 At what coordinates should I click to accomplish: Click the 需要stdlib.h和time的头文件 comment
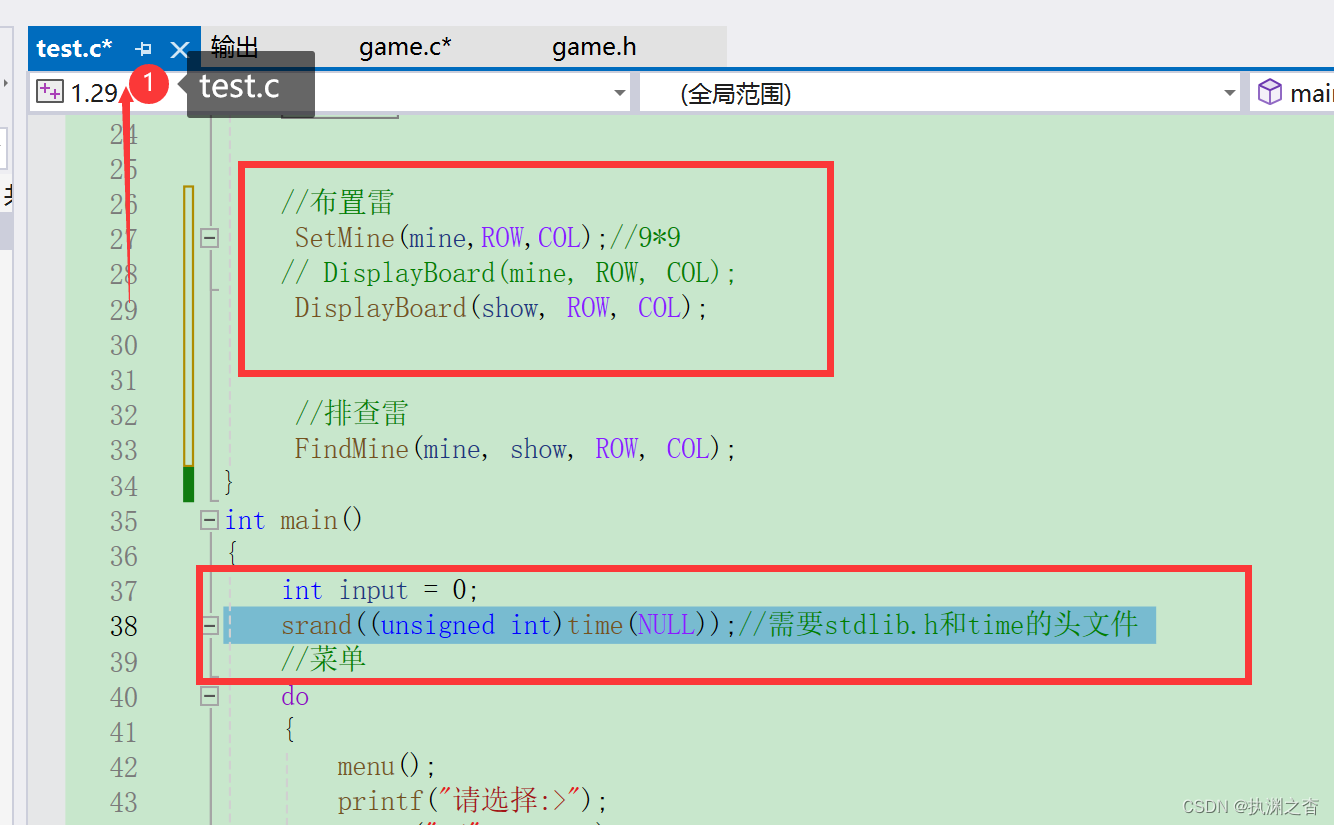tap(938, 626)
